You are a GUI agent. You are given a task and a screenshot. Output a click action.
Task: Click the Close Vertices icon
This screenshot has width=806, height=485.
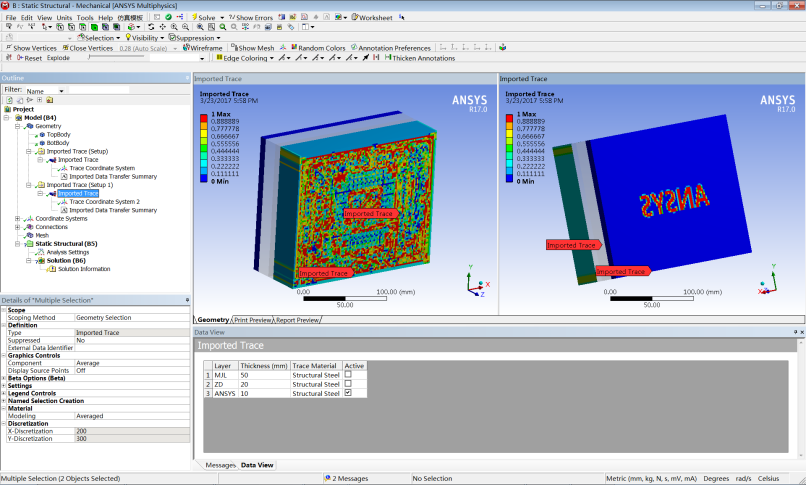(x=65, y=47)
